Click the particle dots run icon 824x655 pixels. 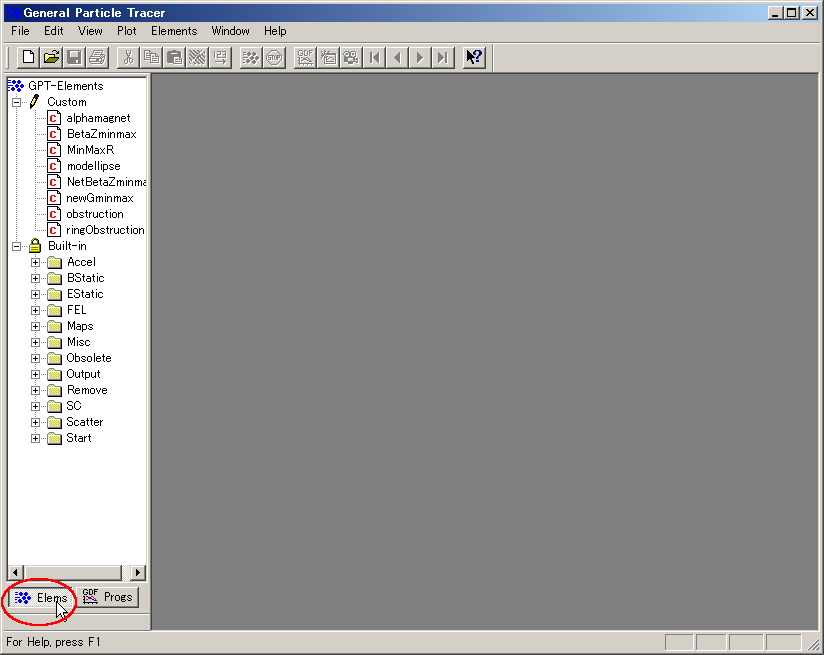coord(251,57)
